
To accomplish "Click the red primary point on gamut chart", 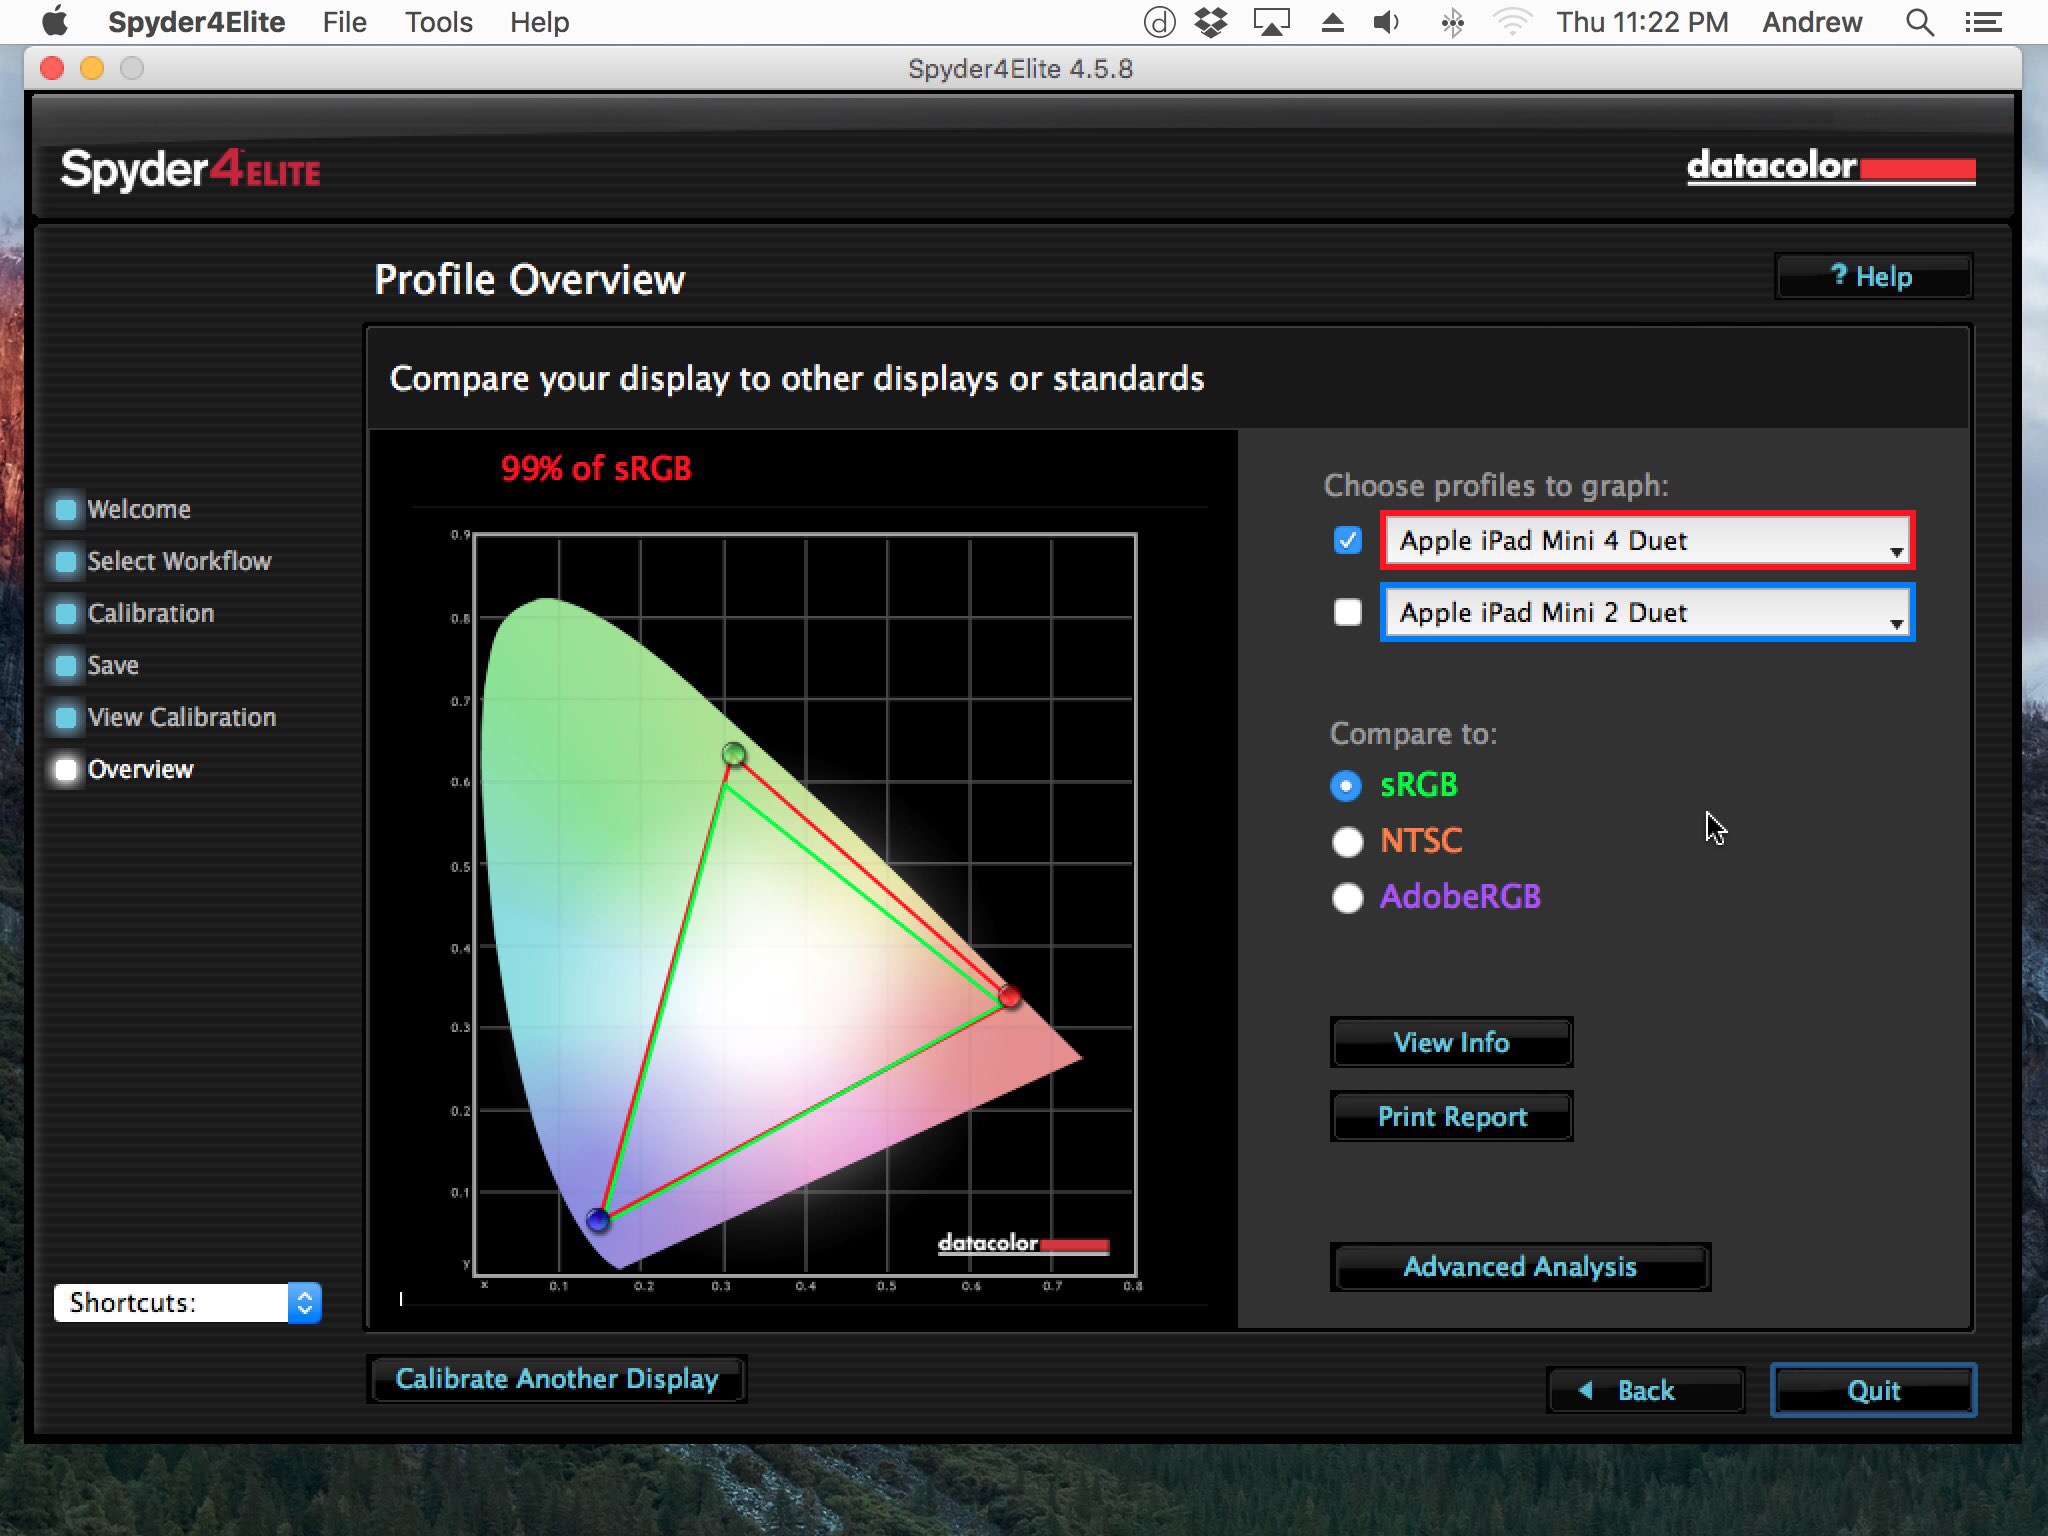I will point(1009,996).
